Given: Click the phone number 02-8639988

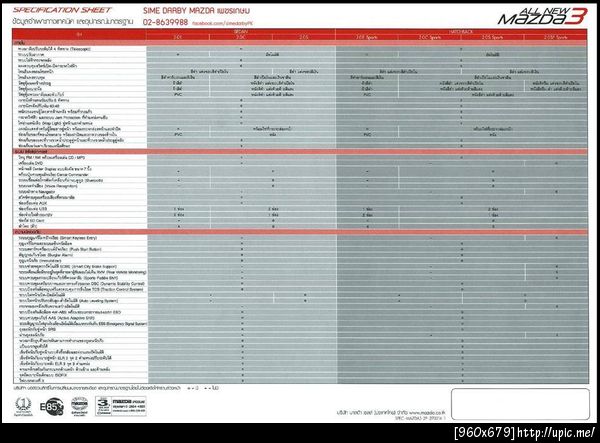Looking at the screenshot, I should tap(165, 22).
